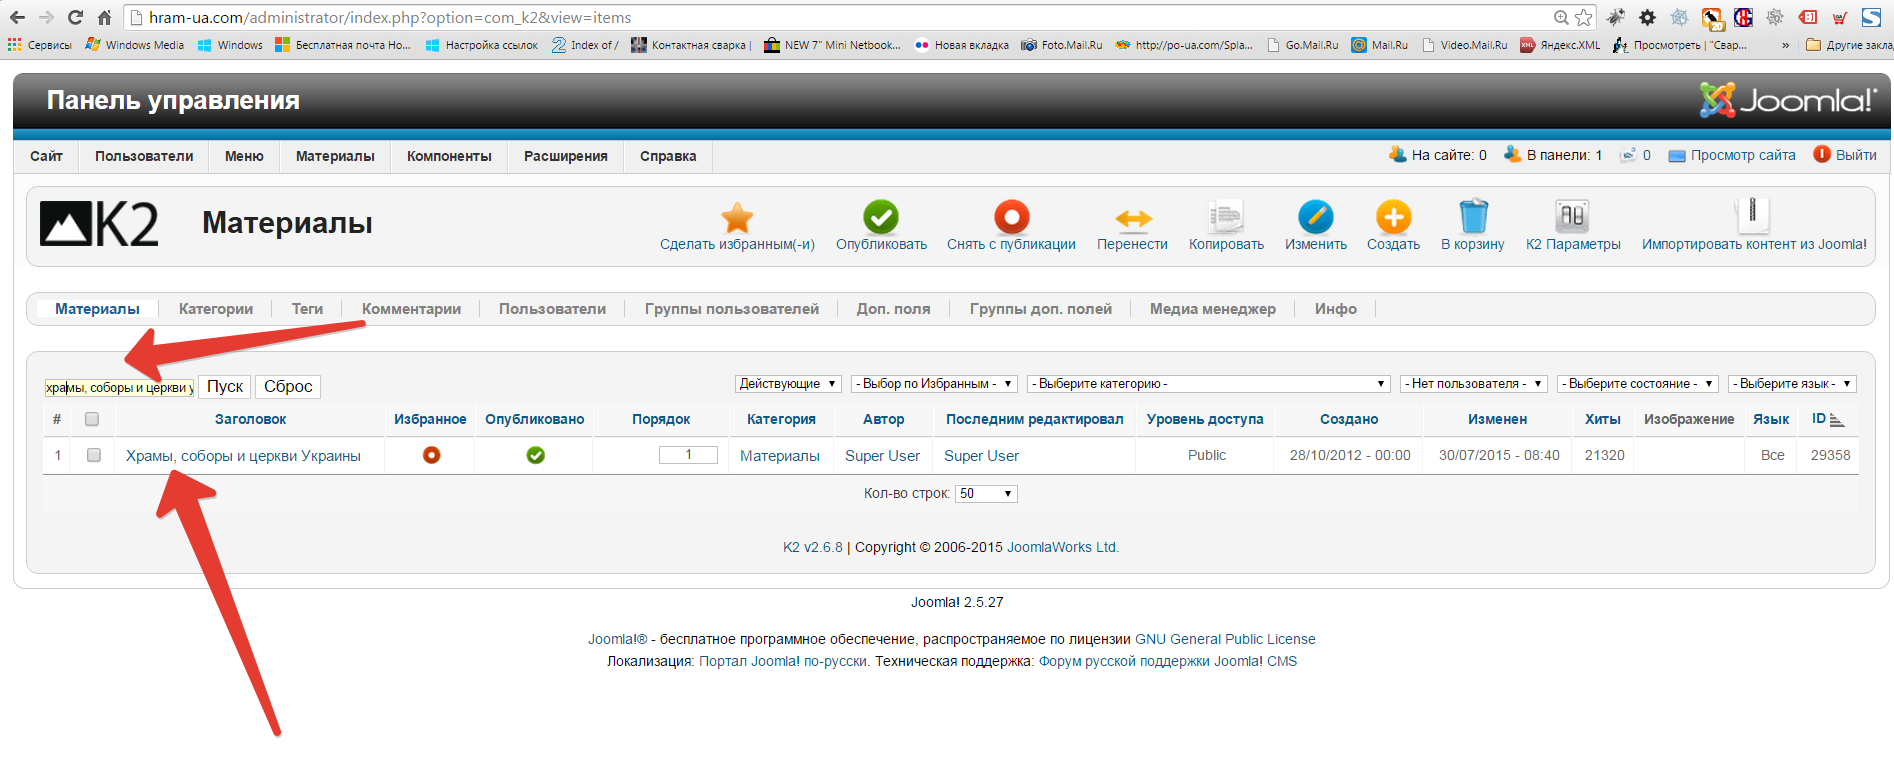1894x758 pixels.
Task: Open Выберите язык dropdown
Action: click(1793, 384)
